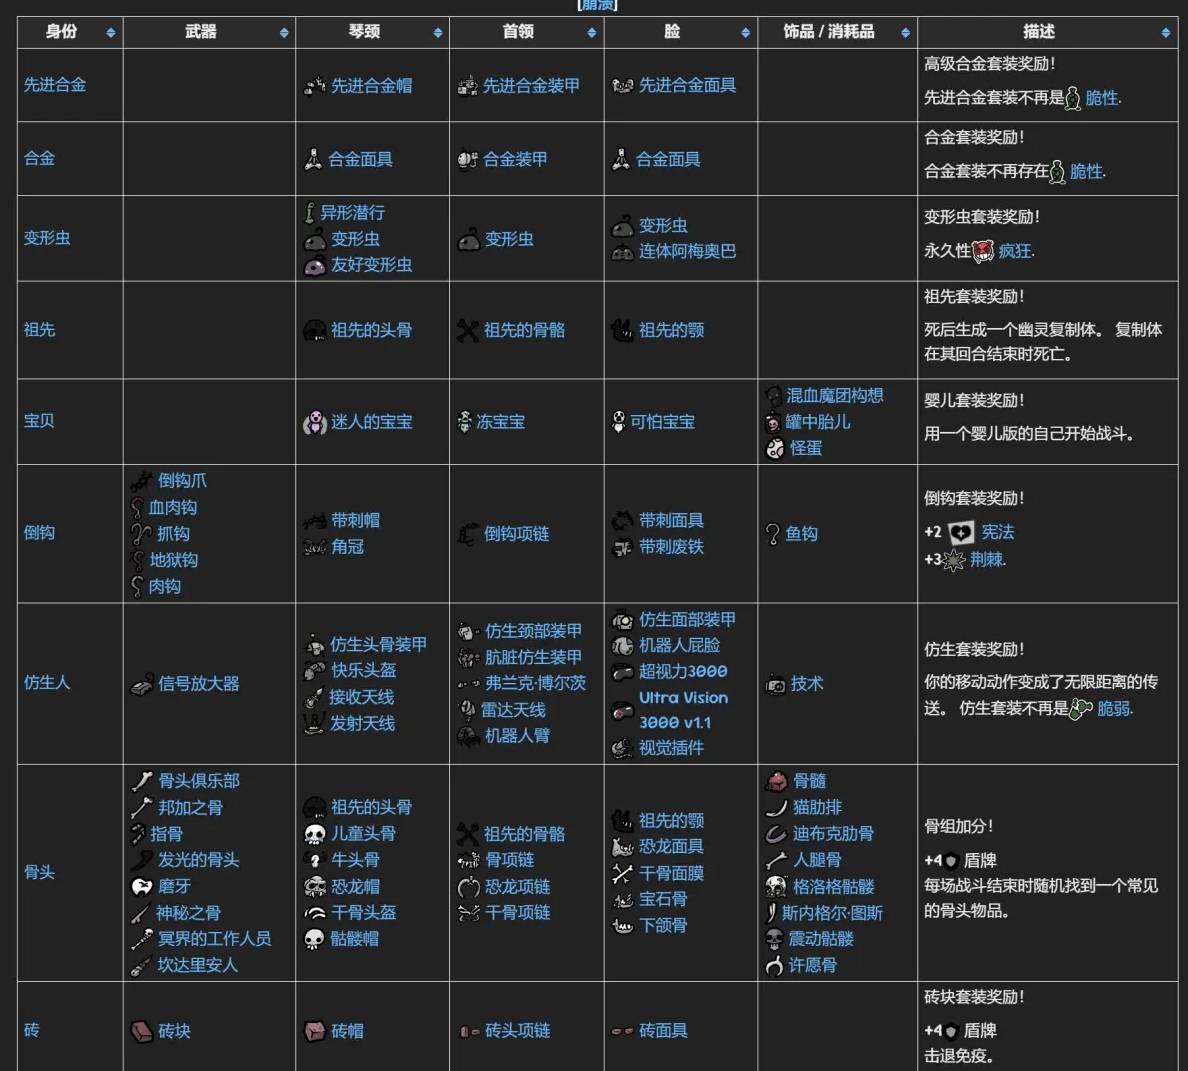Screen dimensions: 1188x1071
Task: Click the 倒钩爪 weapon icon
Action: [x=142, y=481]
